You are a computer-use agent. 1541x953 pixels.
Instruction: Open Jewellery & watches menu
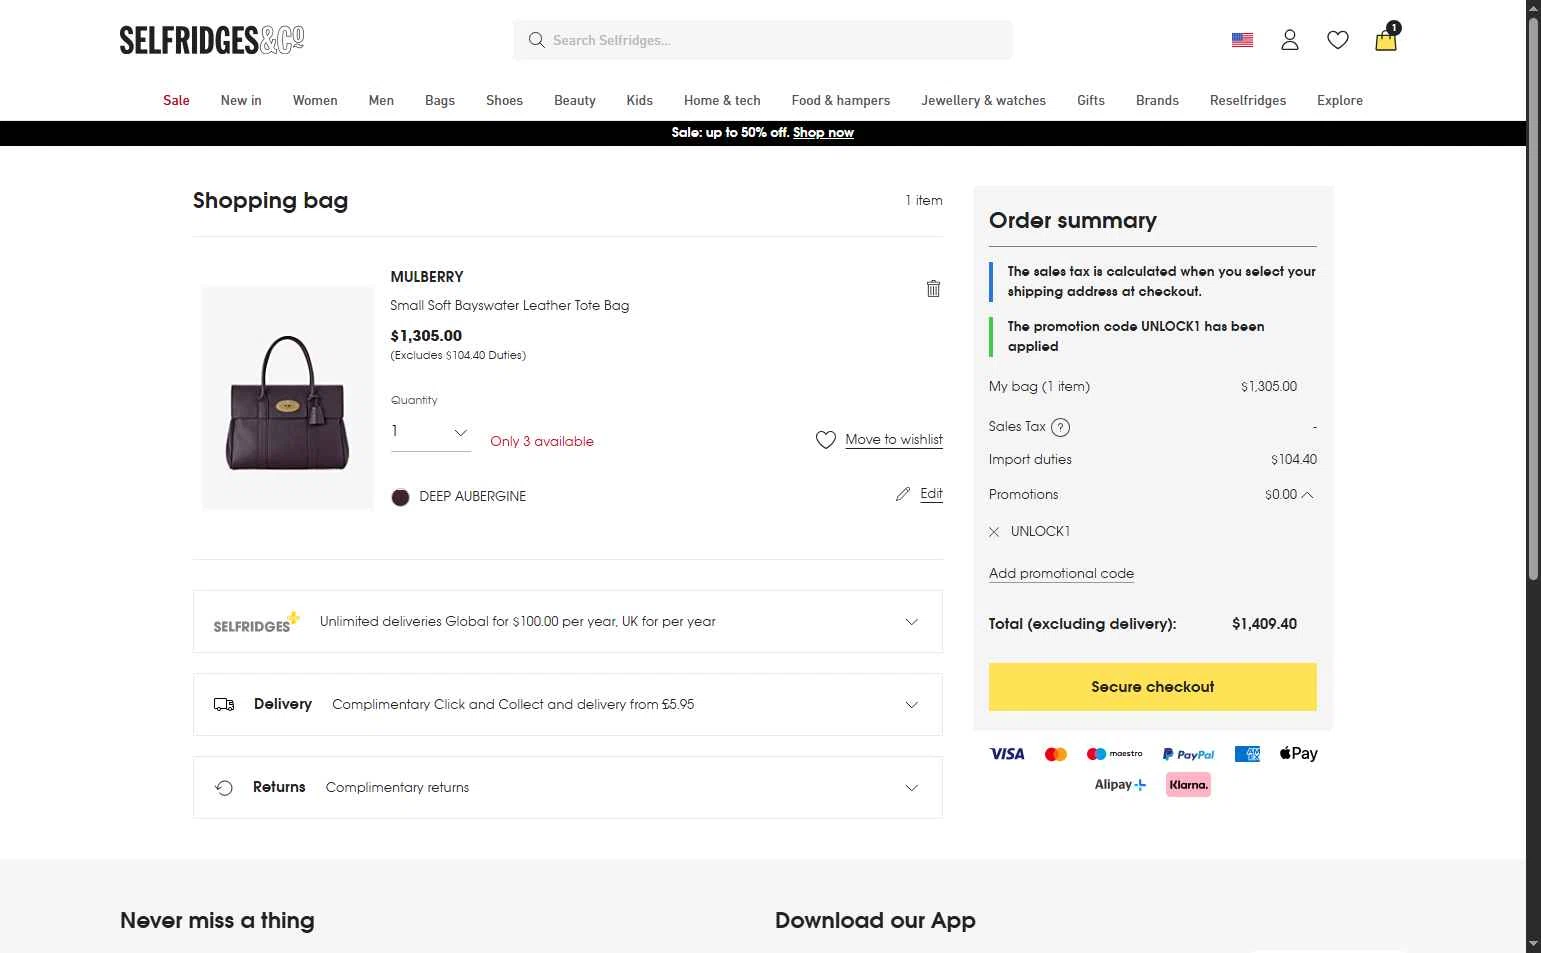click(x=983, y=100)
